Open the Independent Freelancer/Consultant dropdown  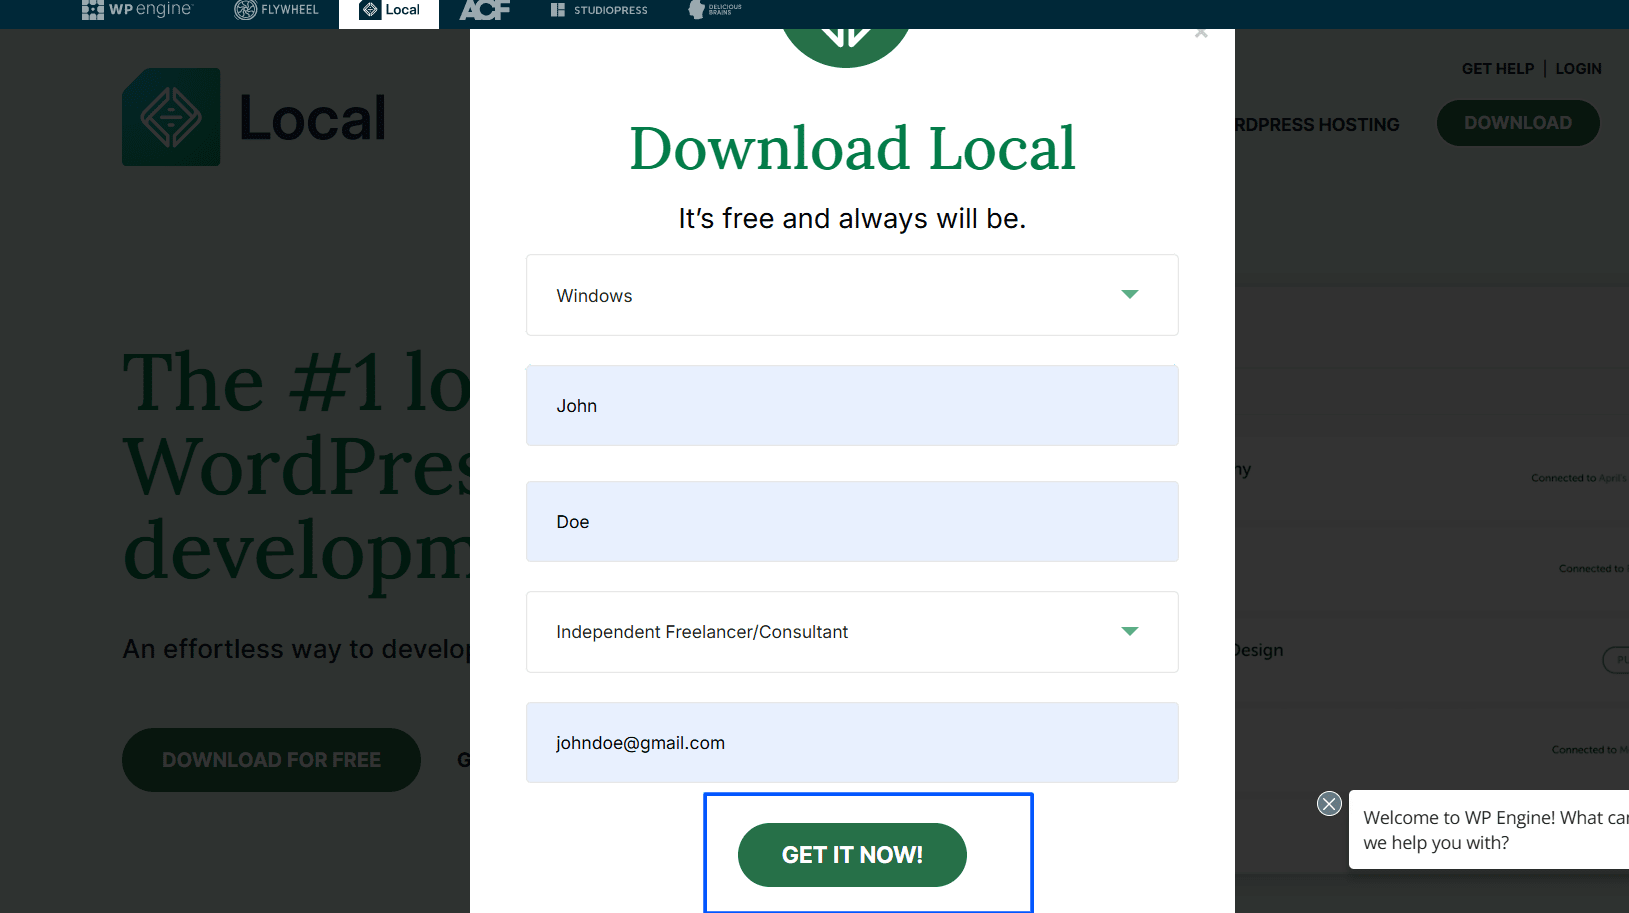point(852,632)
